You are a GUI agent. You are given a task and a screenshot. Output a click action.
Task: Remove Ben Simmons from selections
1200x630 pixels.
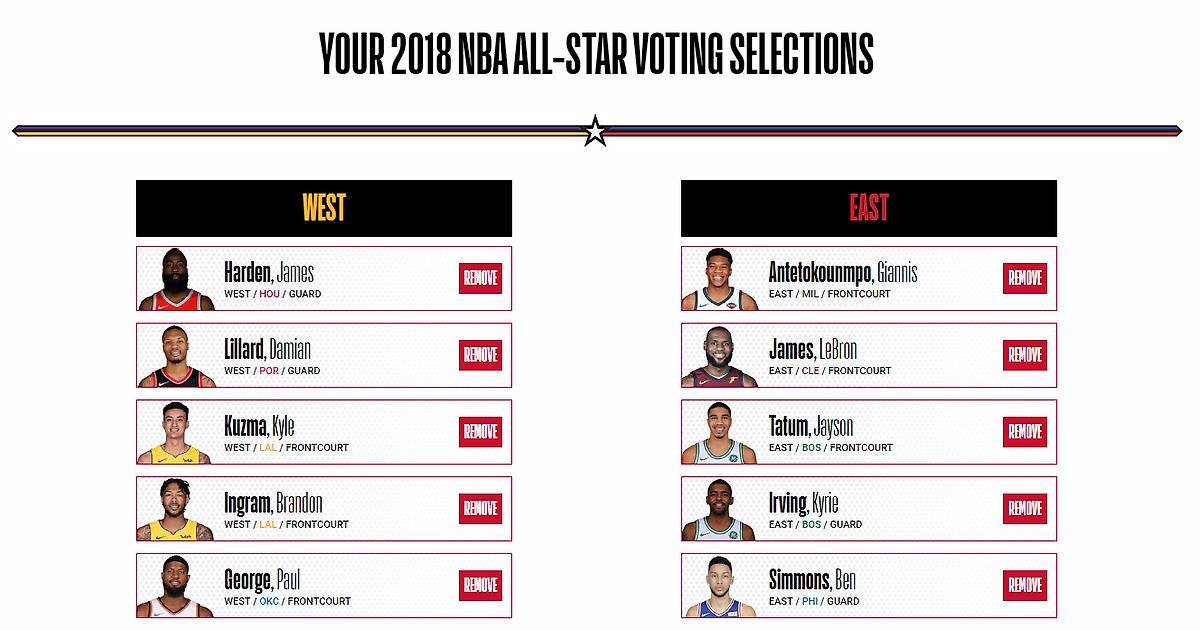coord(1024,585)
